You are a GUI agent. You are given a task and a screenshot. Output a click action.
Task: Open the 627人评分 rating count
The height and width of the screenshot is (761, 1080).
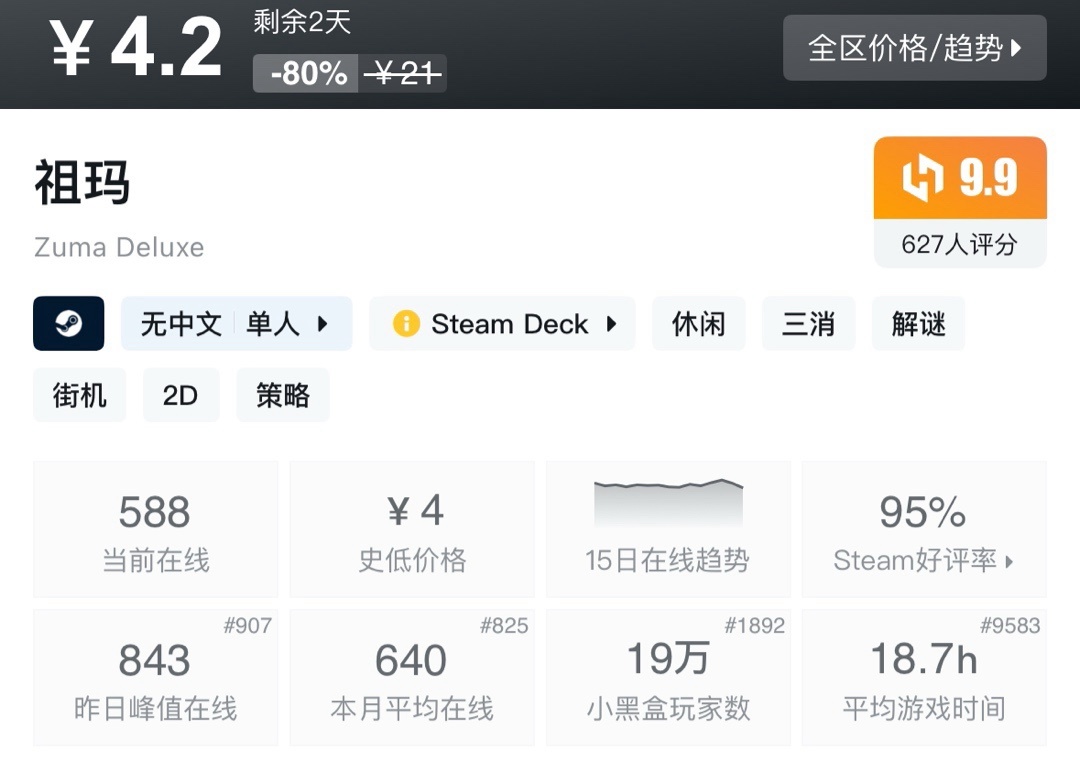point(959,244)
